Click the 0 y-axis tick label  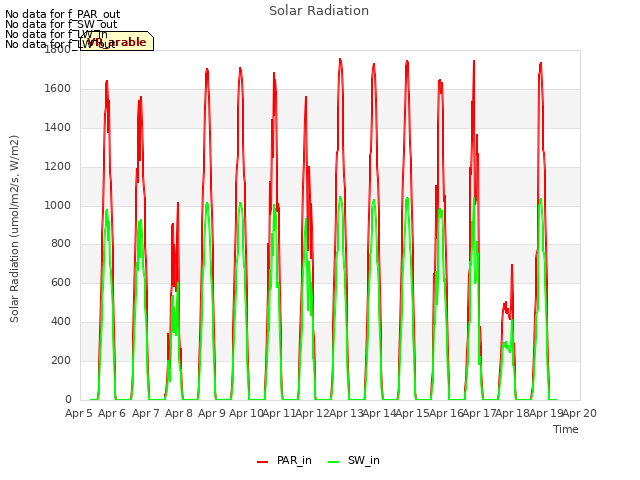pos(68,399)
